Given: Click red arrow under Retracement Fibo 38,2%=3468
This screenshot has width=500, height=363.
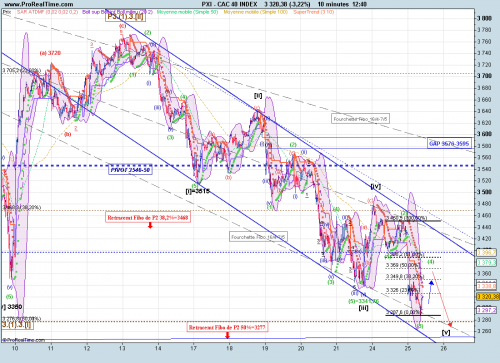Looking at the screenshot, I should (150, 226).
